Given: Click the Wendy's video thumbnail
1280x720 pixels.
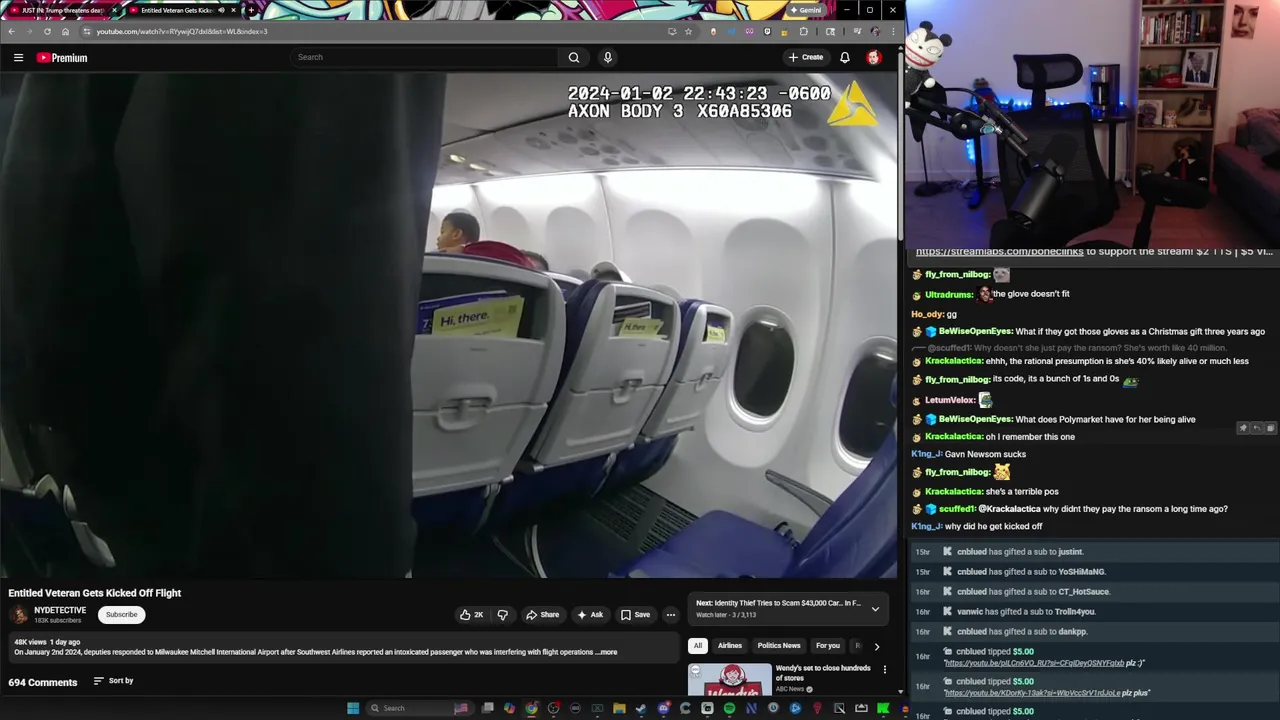Looking at the screenshot, I should click(729, 680).
